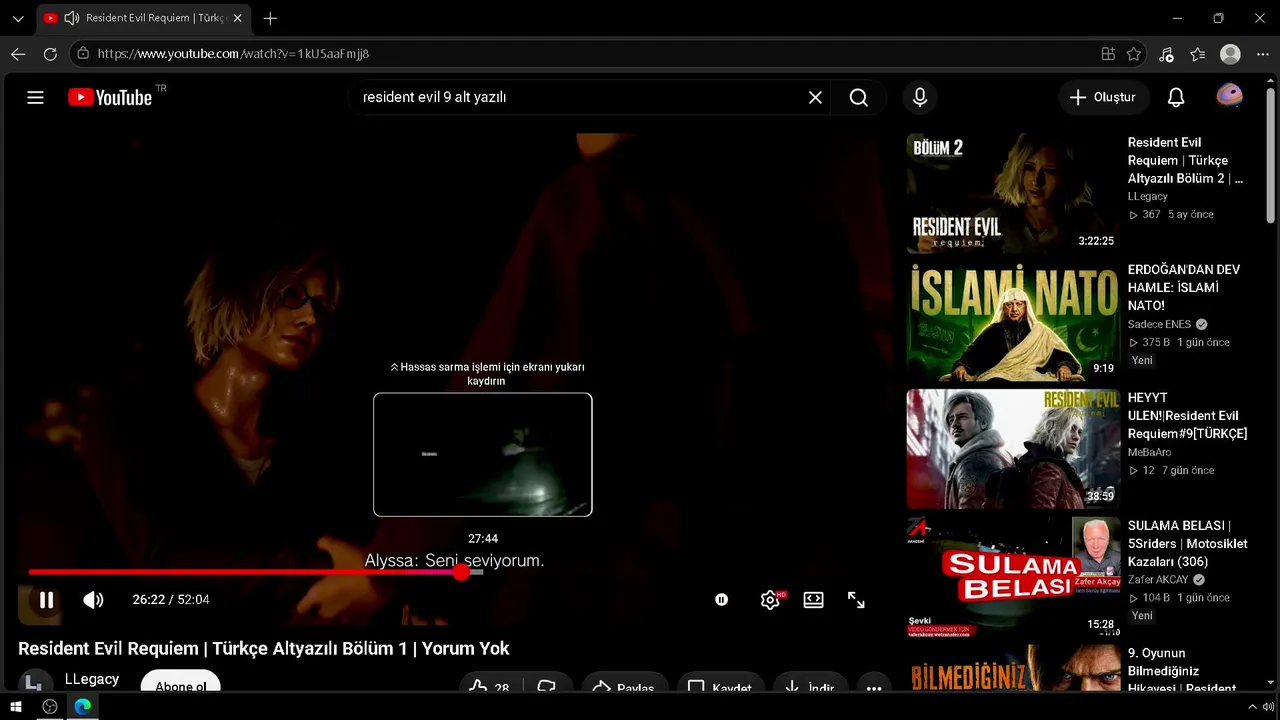
Task: Visit the MeBaAro channel
Action: tap(1149, 452)
